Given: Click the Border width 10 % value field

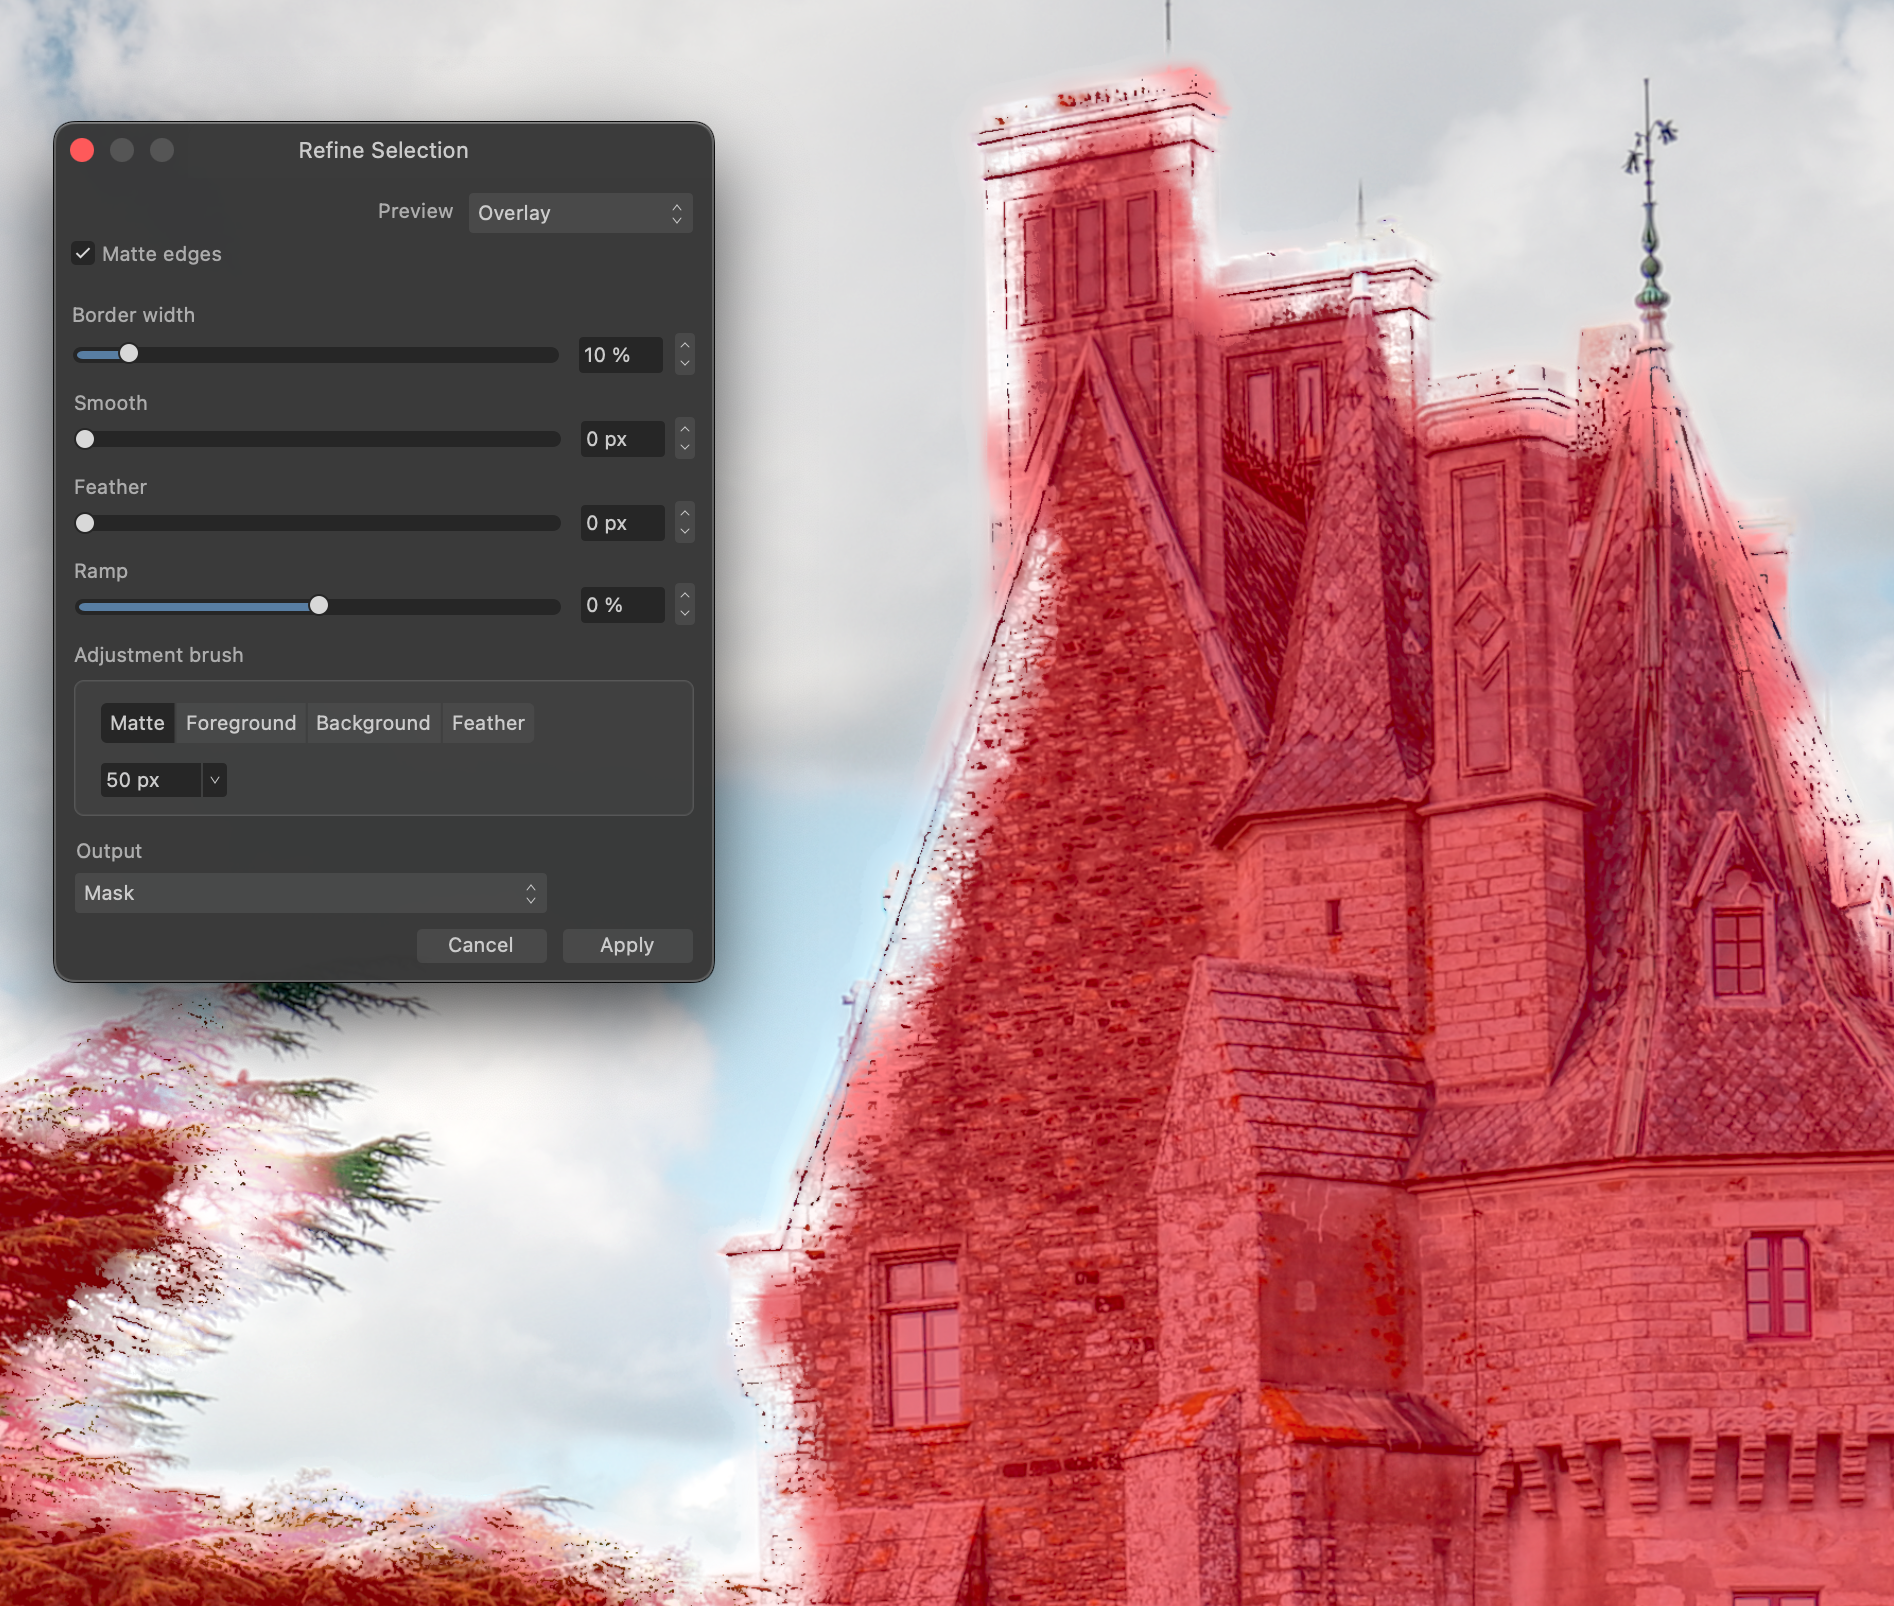Looking at the screenshot, I should [x=621, y=355].
